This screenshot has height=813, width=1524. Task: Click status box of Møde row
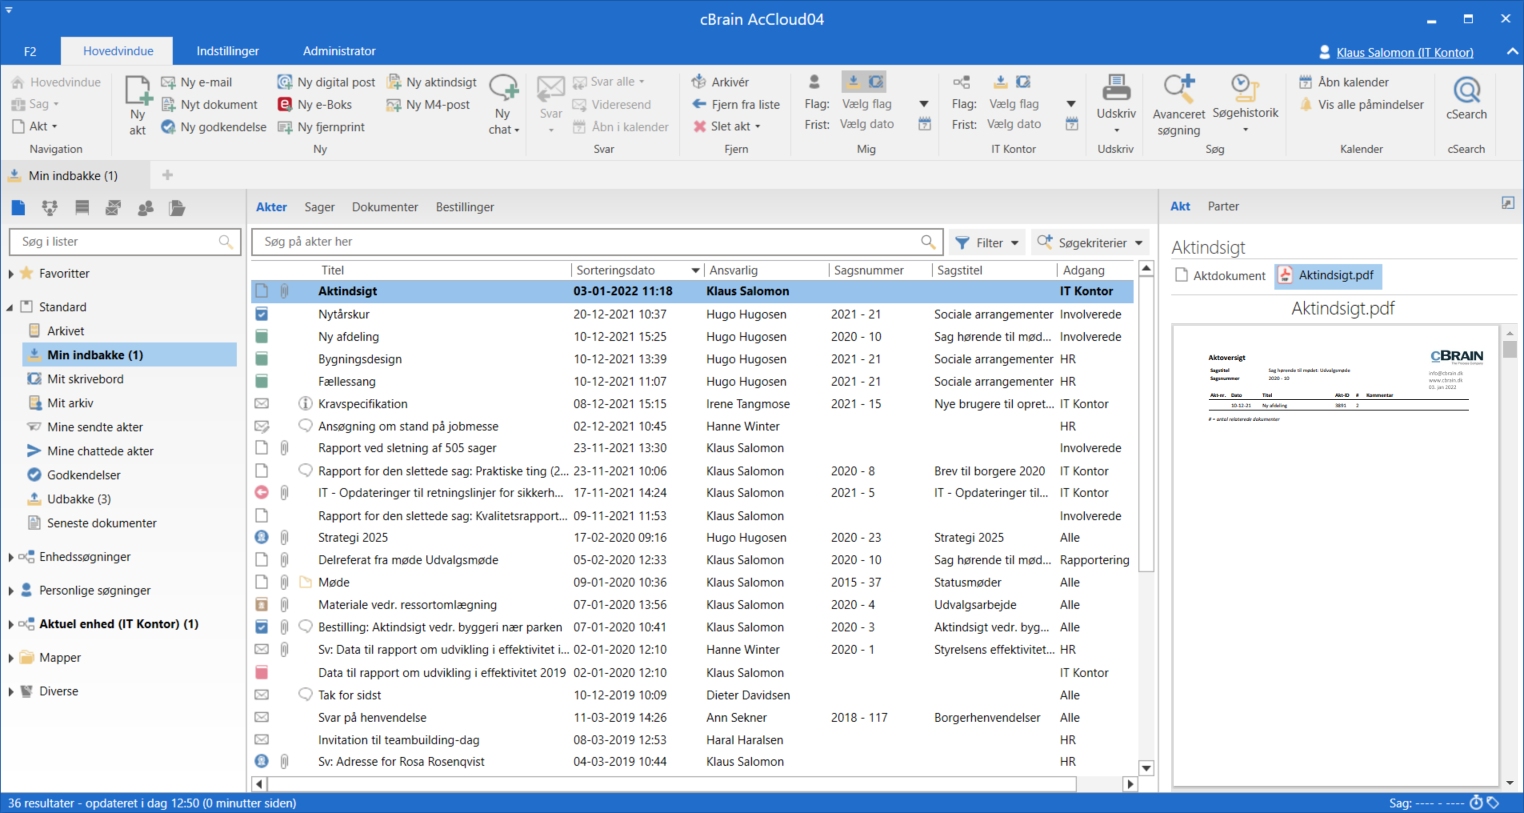click(x=261, y=582)
